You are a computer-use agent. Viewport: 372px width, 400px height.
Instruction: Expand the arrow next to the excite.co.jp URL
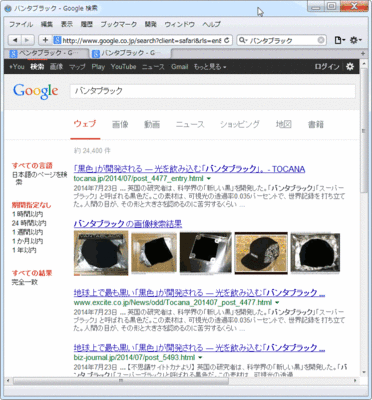click(277, 303)
